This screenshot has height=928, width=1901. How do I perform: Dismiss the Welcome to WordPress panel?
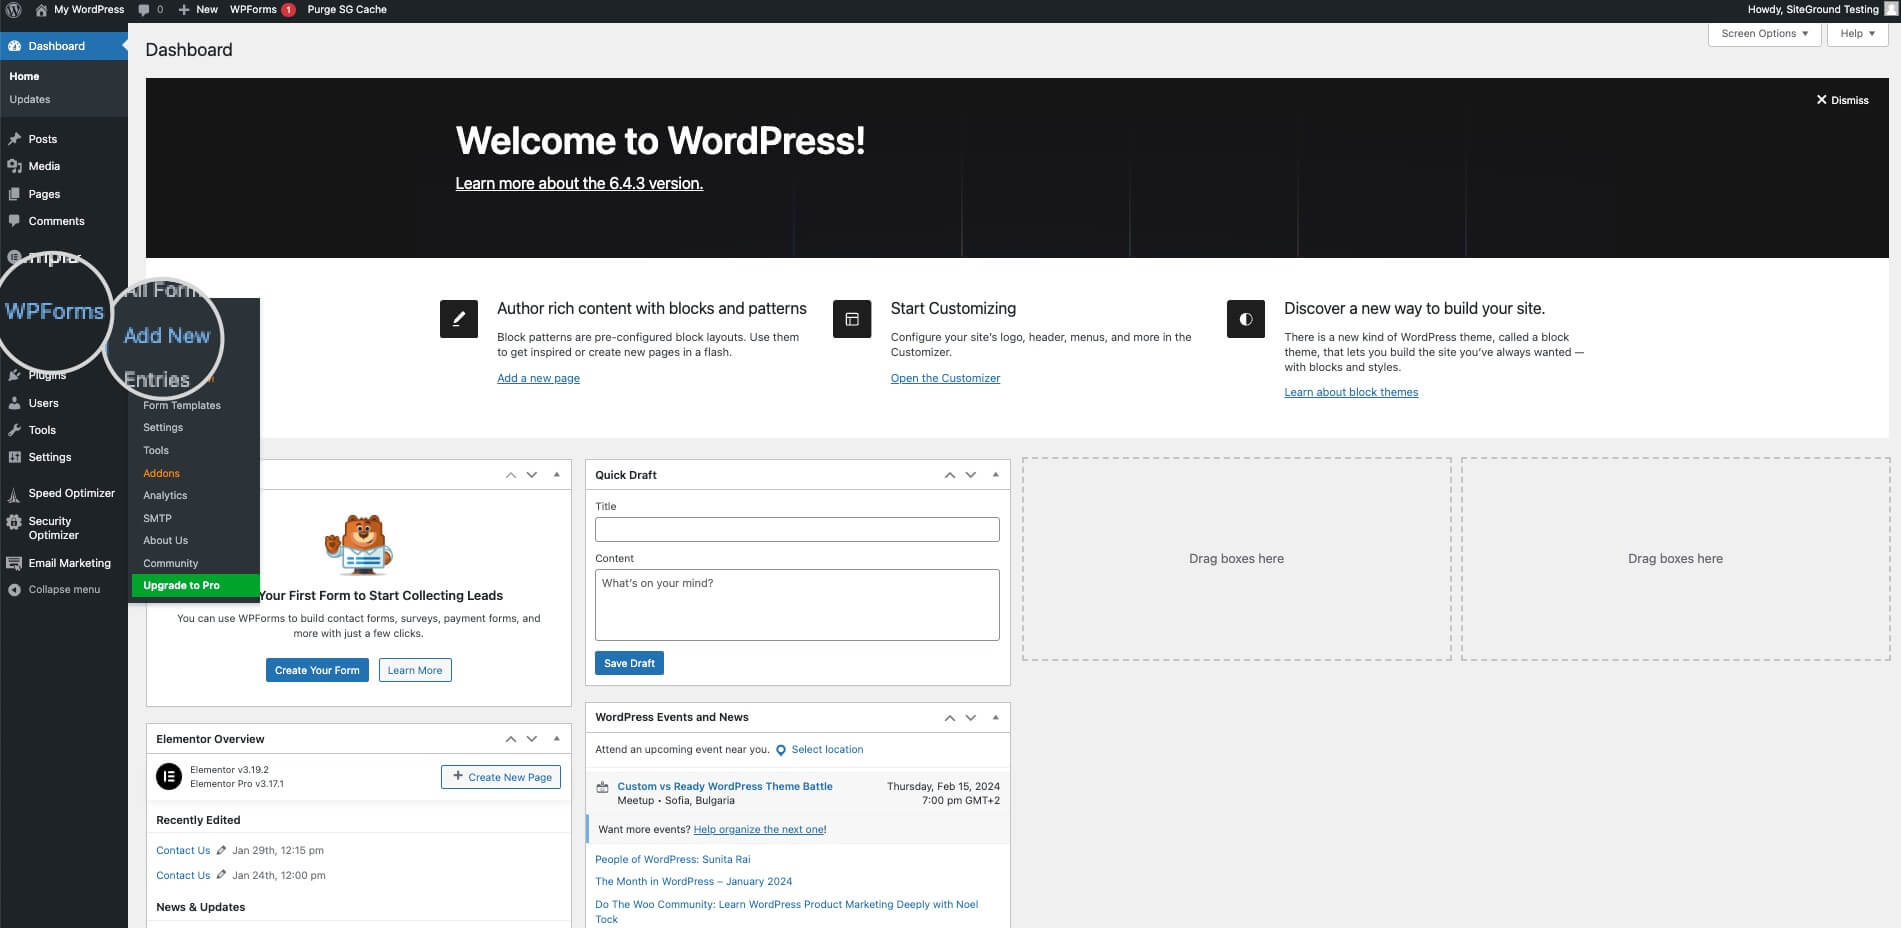[1842, 100]
